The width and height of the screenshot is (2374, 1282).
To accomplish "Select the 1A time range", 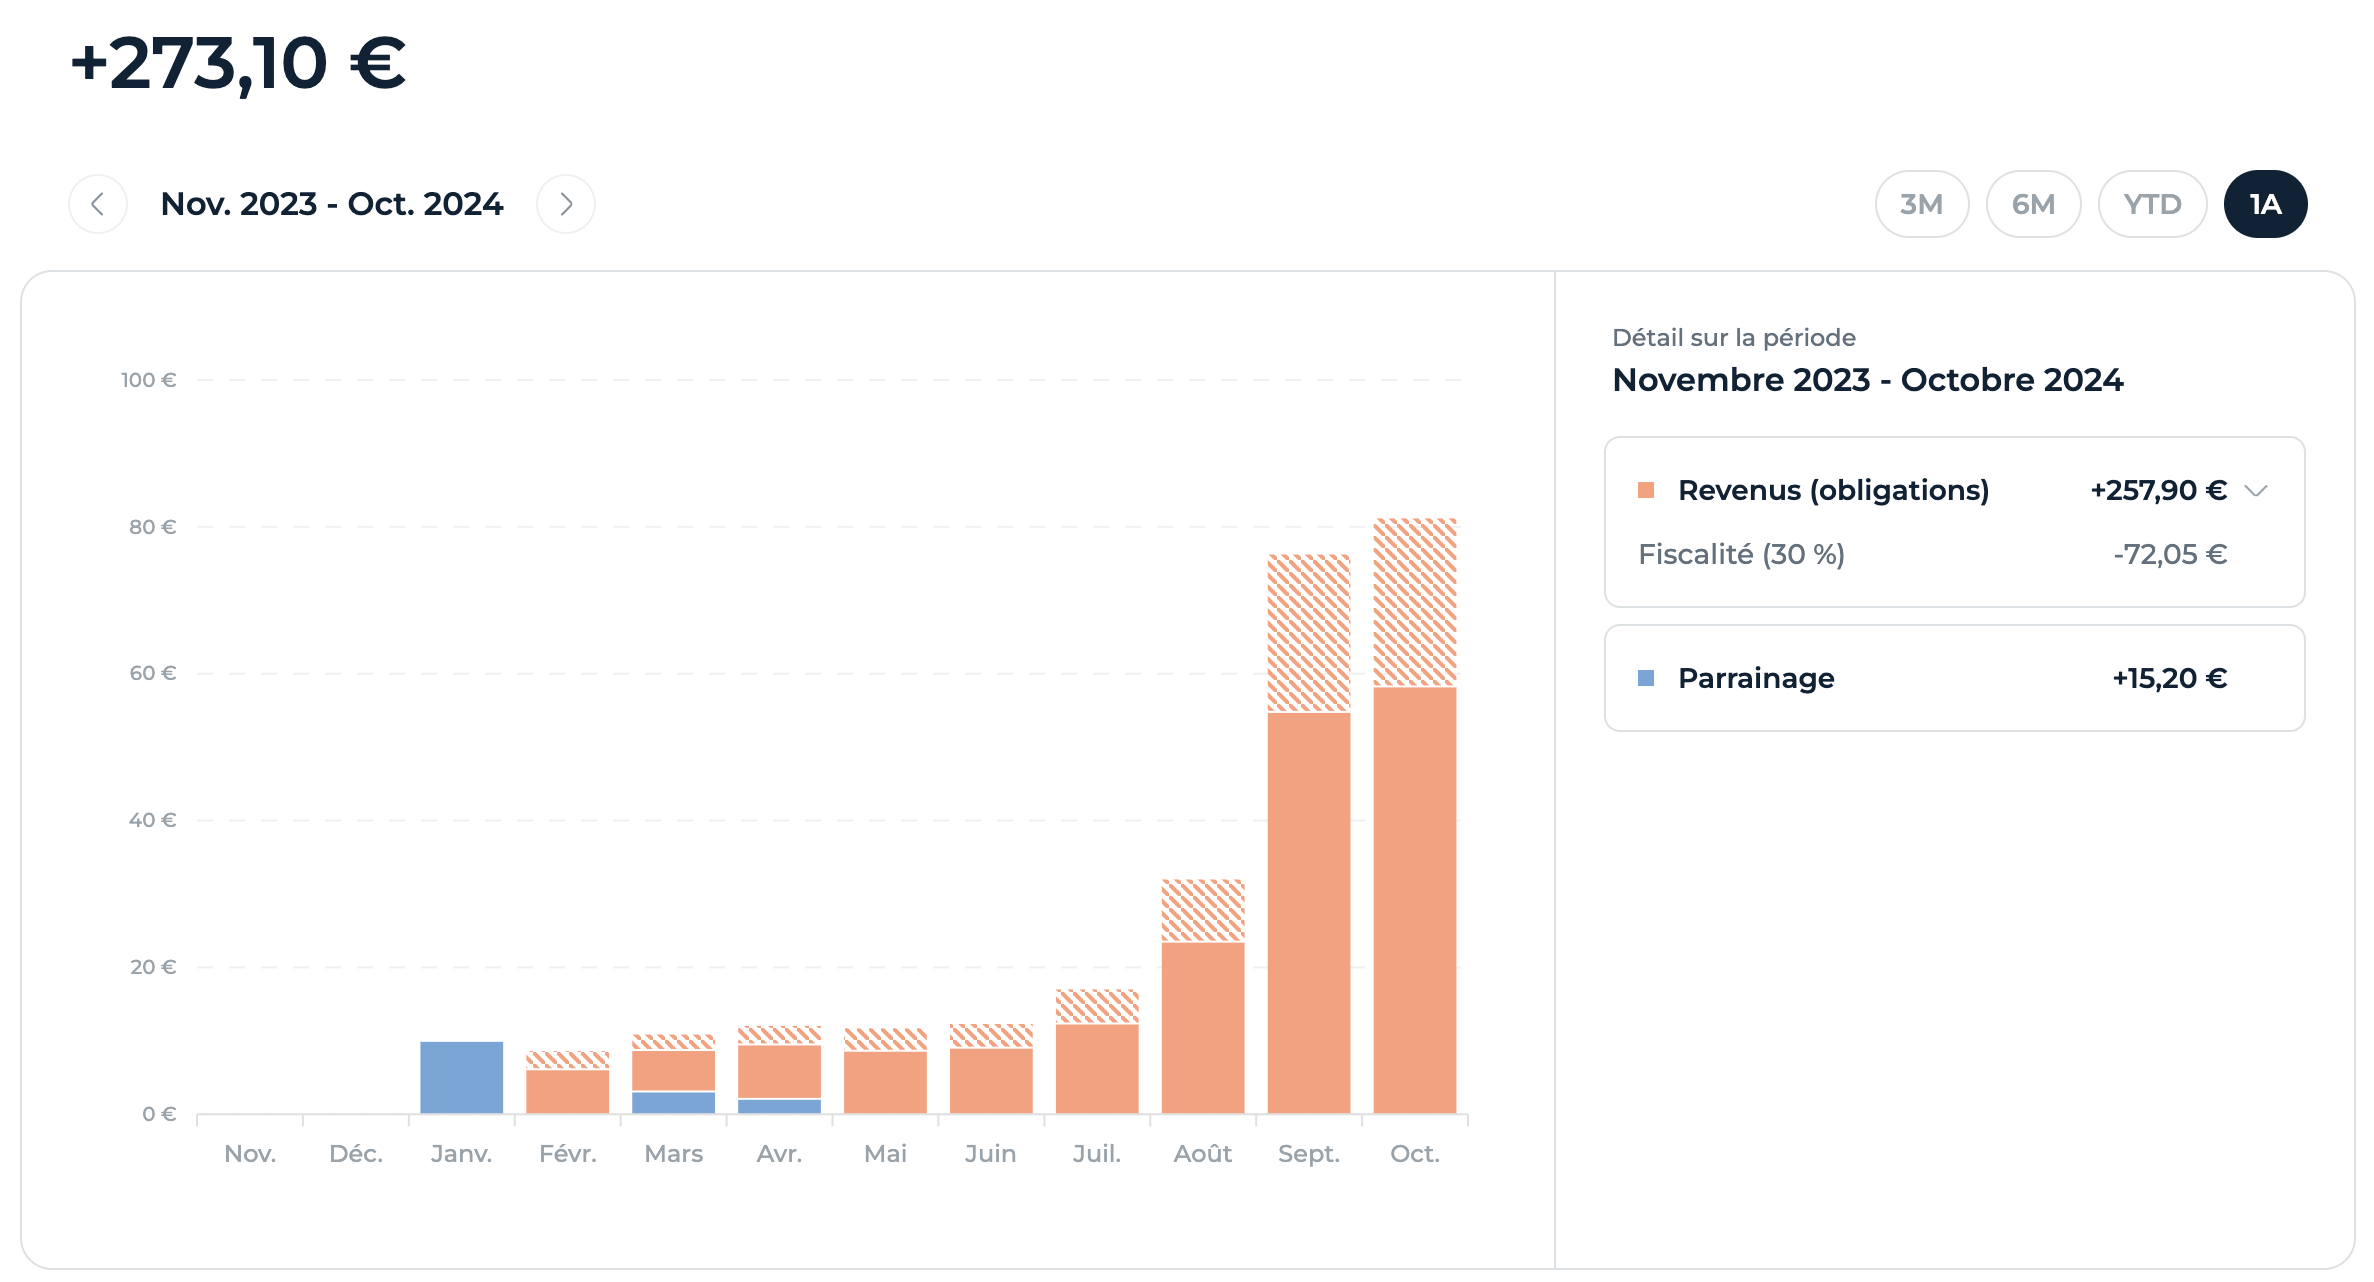I will click(2265, 204).
